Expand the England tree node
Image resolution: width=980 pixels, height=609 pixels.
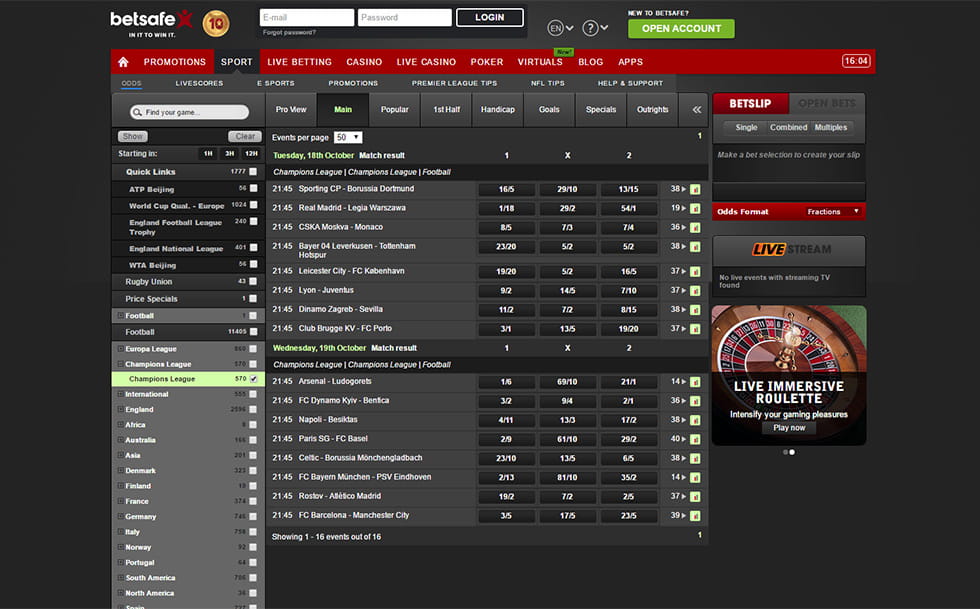pyautogui.click(x=120, y=410)
